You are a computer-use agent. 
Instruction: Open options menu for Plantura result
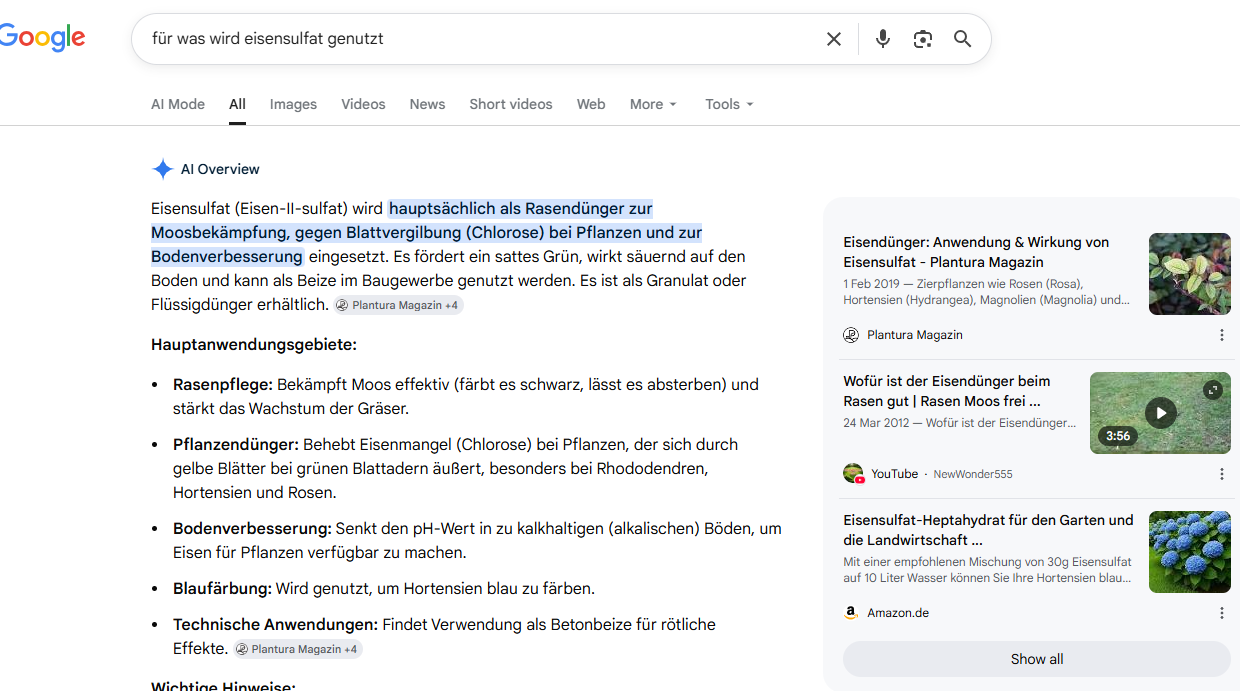1222,335
